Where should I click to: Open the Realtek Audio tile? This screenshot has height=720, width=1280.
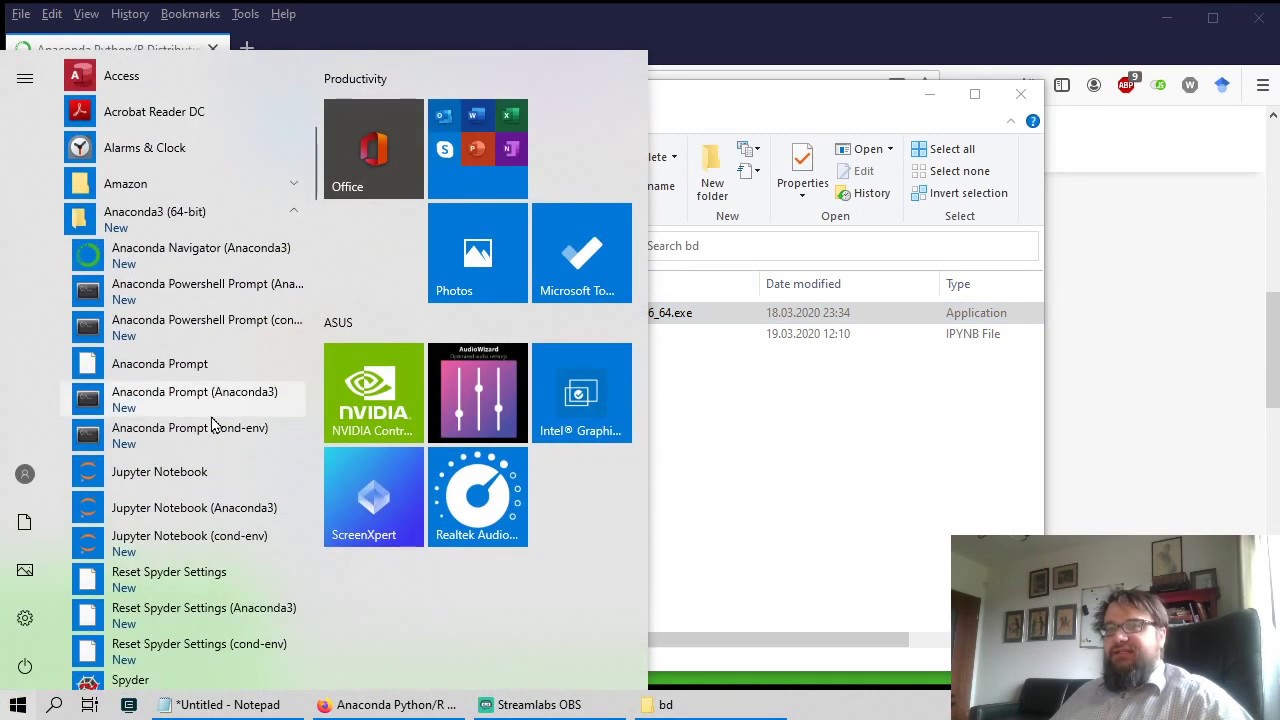click(478, 497)
